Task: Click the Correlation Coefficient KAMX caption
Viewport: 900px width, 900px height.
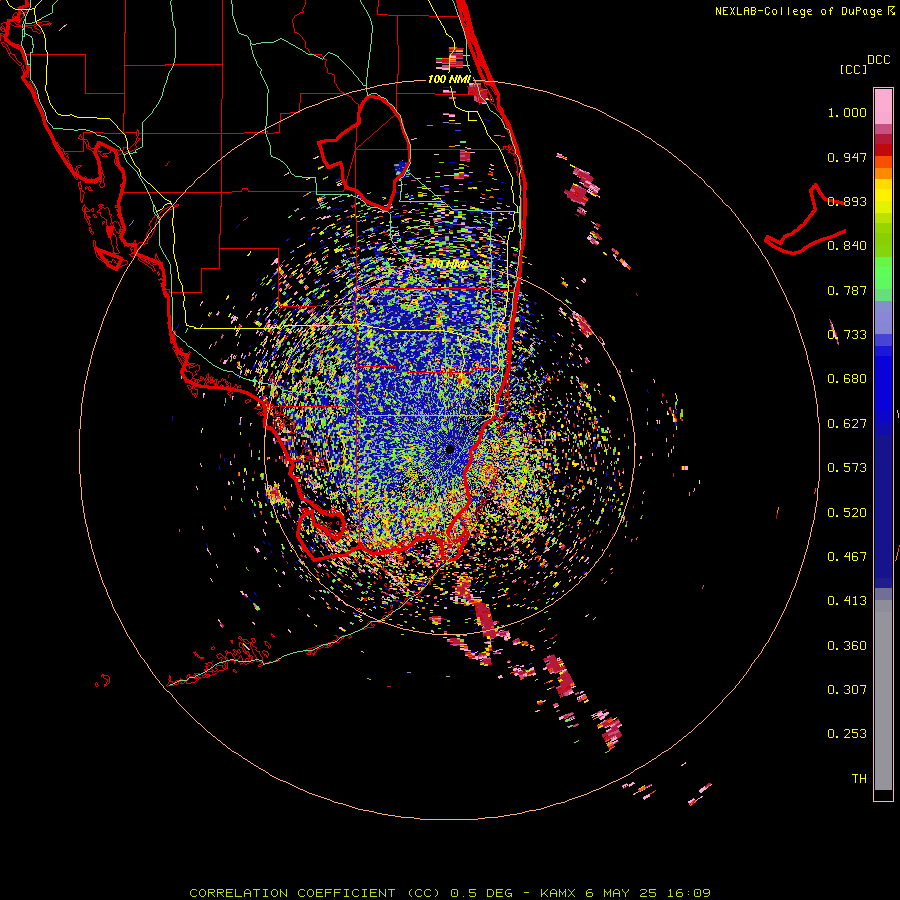Action: (x=450, y=893)
